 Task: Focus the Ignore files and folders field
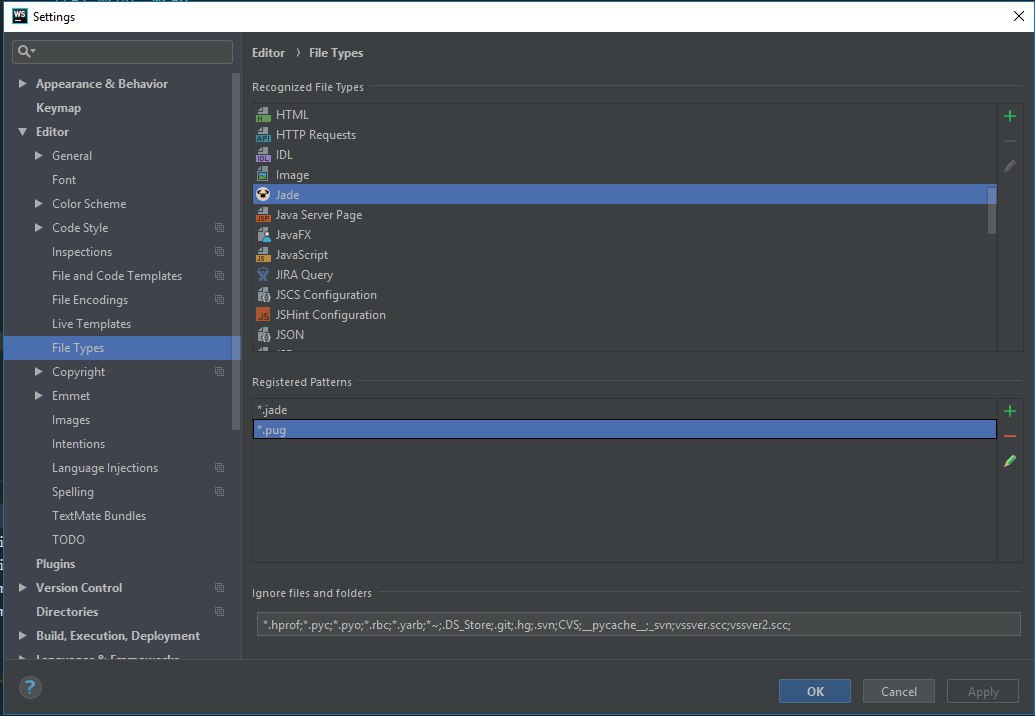[x=638, y=624]
